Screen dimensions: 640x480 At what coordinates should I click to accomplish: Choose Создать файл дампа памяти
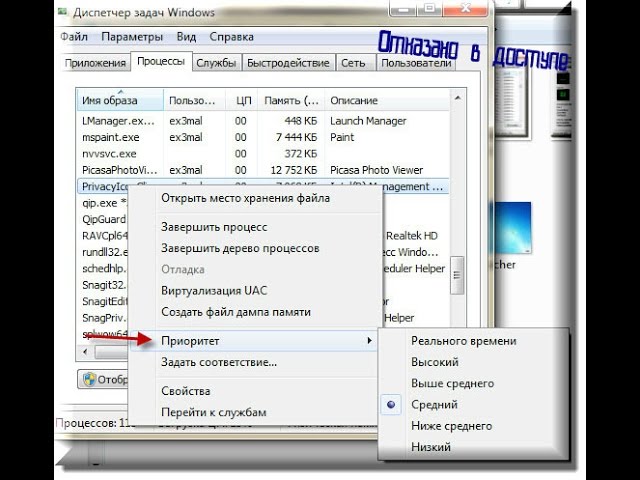(x=254, y=312)
